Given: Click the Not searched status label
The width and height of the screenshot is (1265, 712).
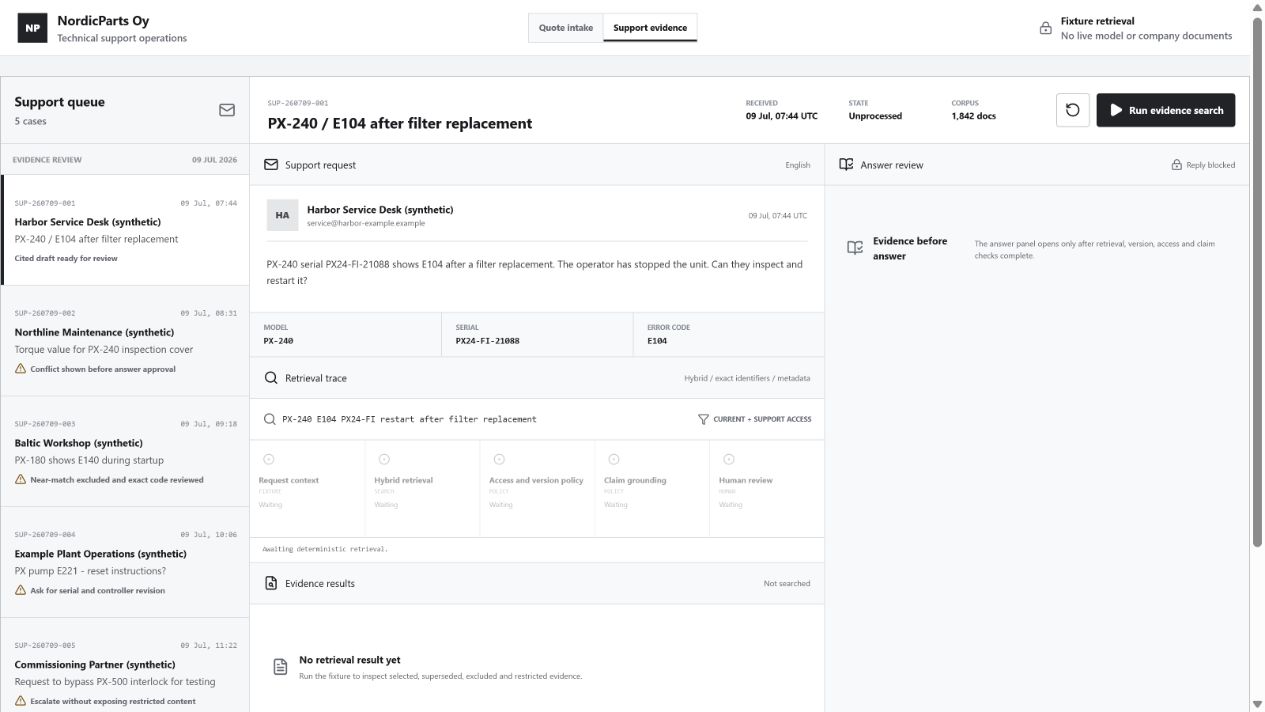Looking at the screenshot, I should 787,583.
